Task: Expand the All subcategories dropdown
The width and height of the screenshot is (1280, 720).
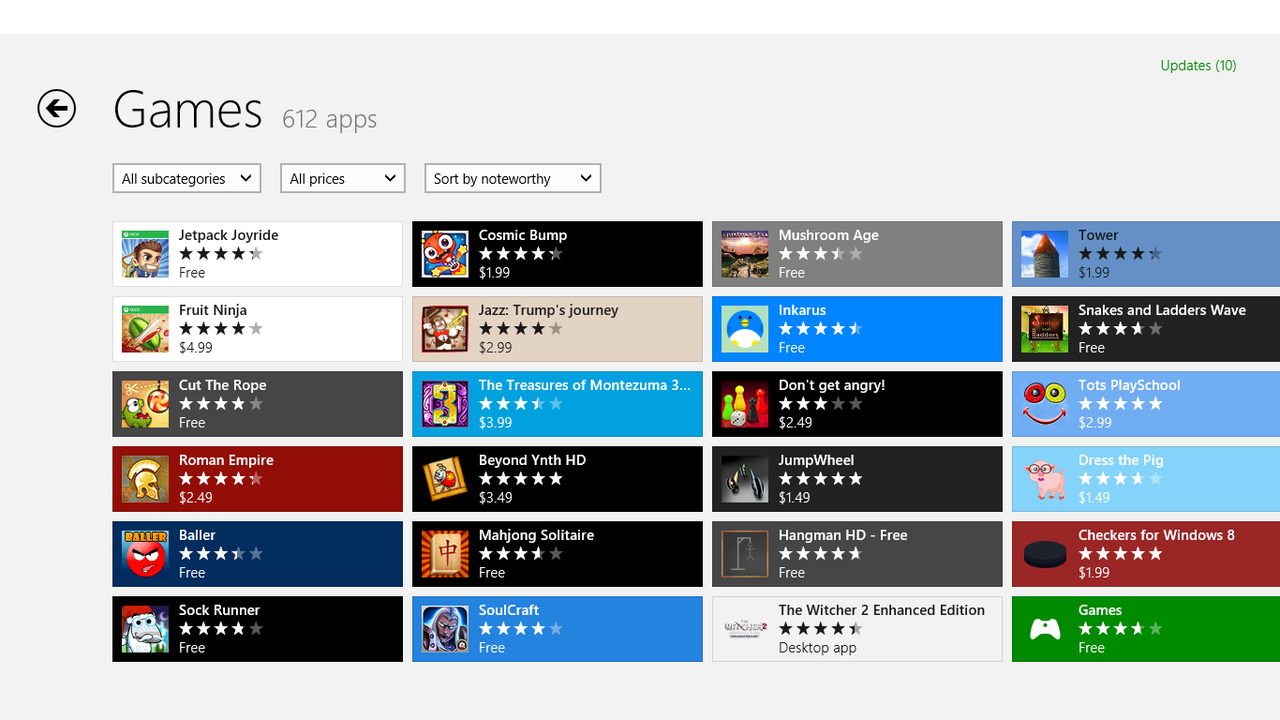Action: [187, 178]
